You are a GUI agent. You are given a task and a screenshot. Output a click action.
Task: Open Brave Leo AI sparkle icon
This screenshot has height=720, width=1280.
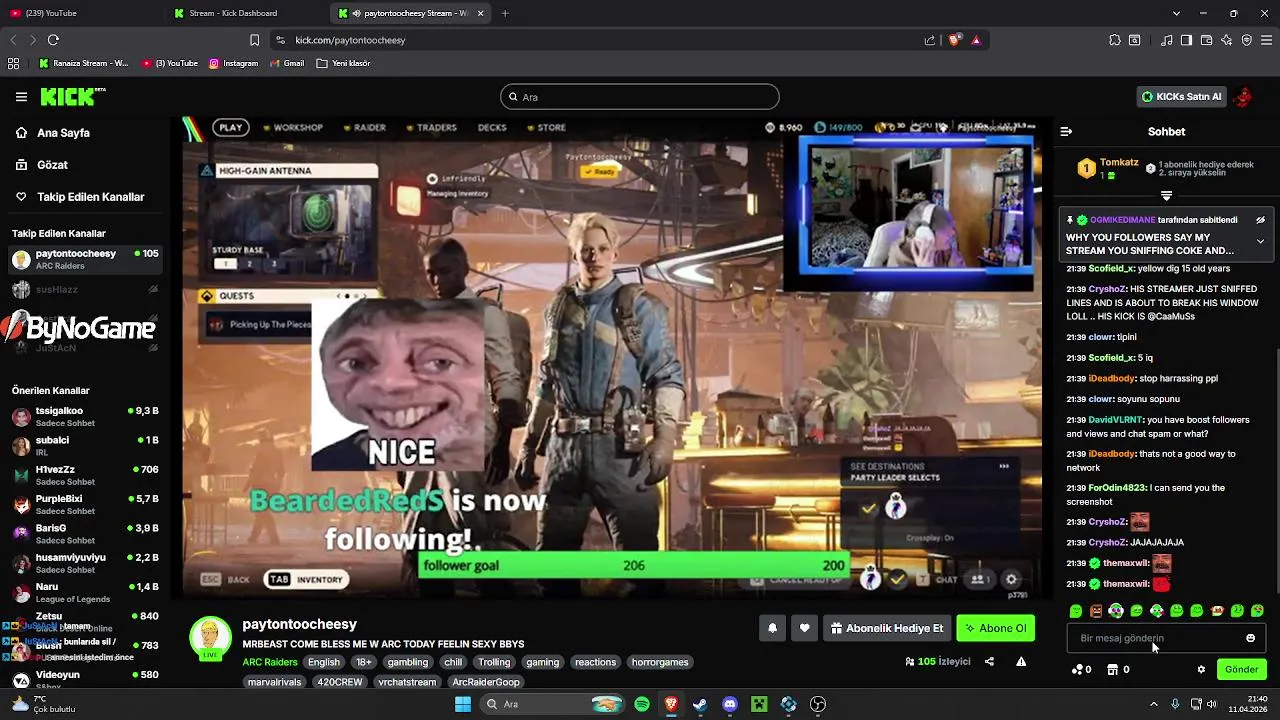(1226, 40)
